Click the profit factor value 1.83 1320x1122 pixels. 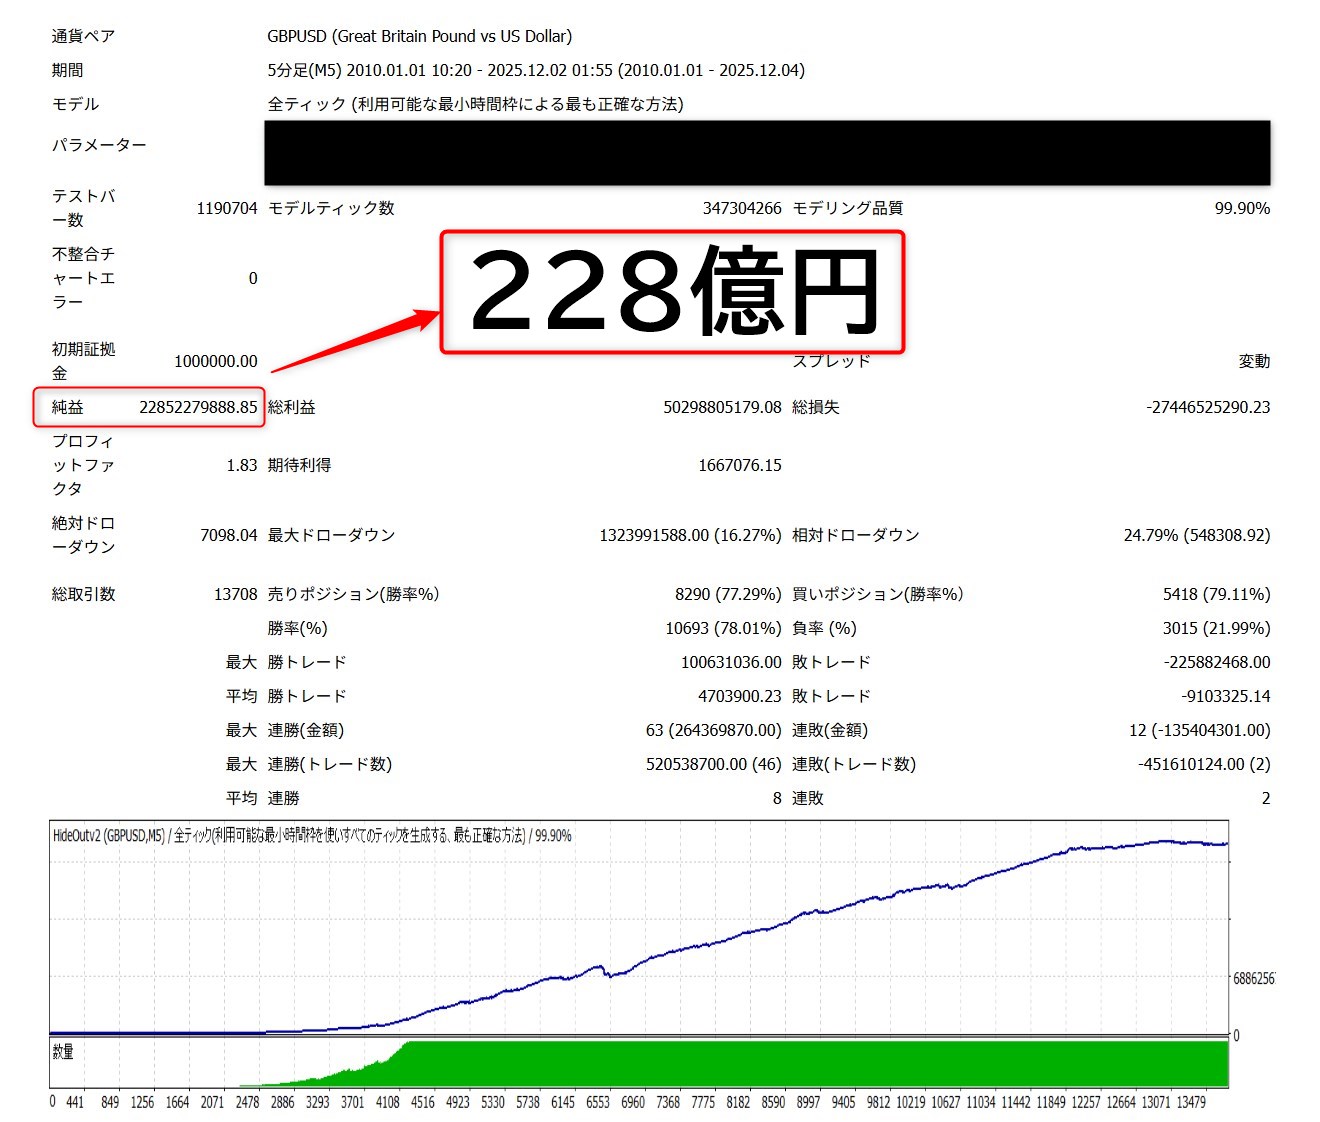tap(242, 465)
